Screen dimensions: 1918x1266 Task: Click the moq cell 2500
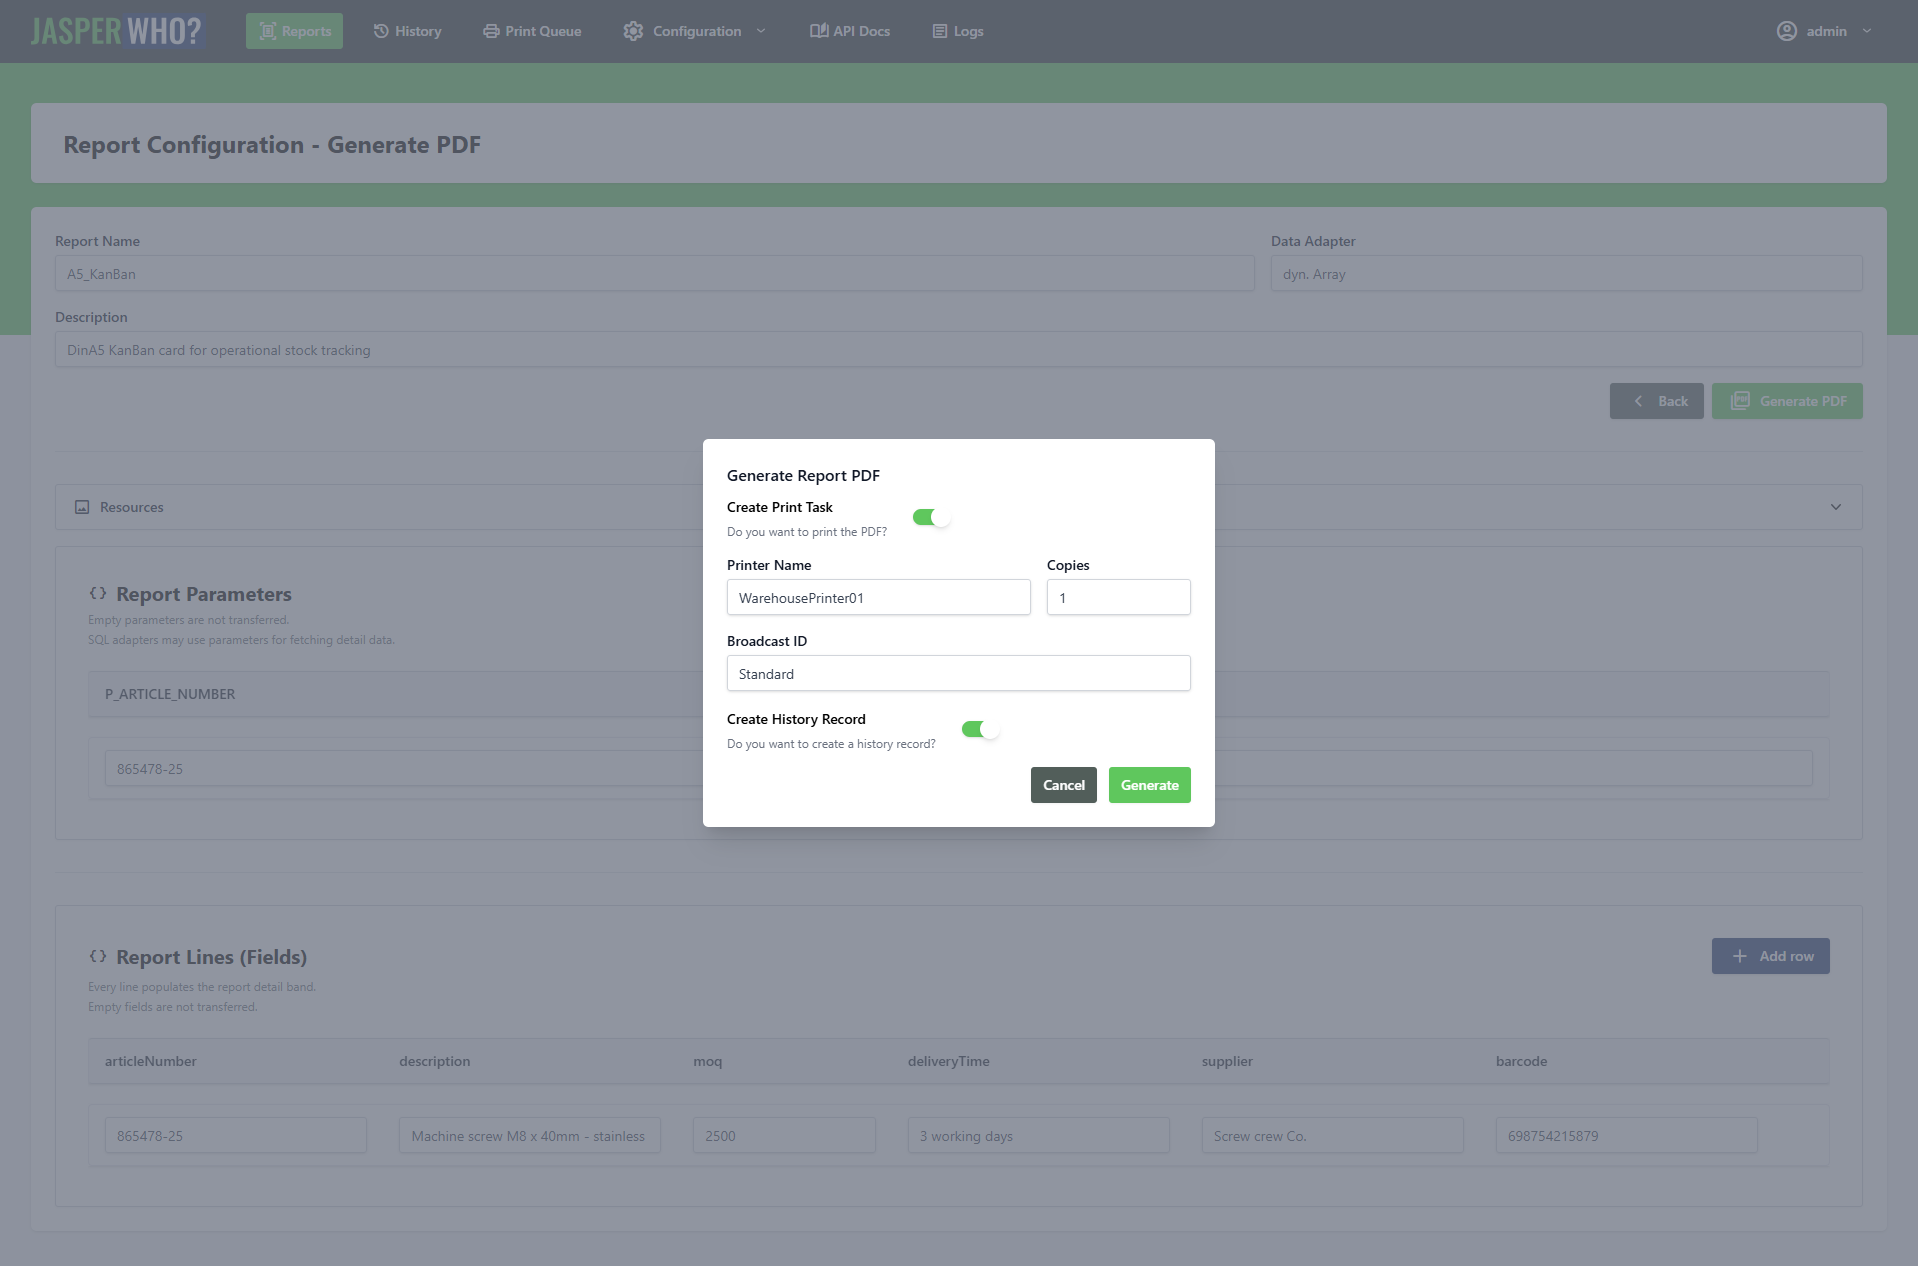784,1136
